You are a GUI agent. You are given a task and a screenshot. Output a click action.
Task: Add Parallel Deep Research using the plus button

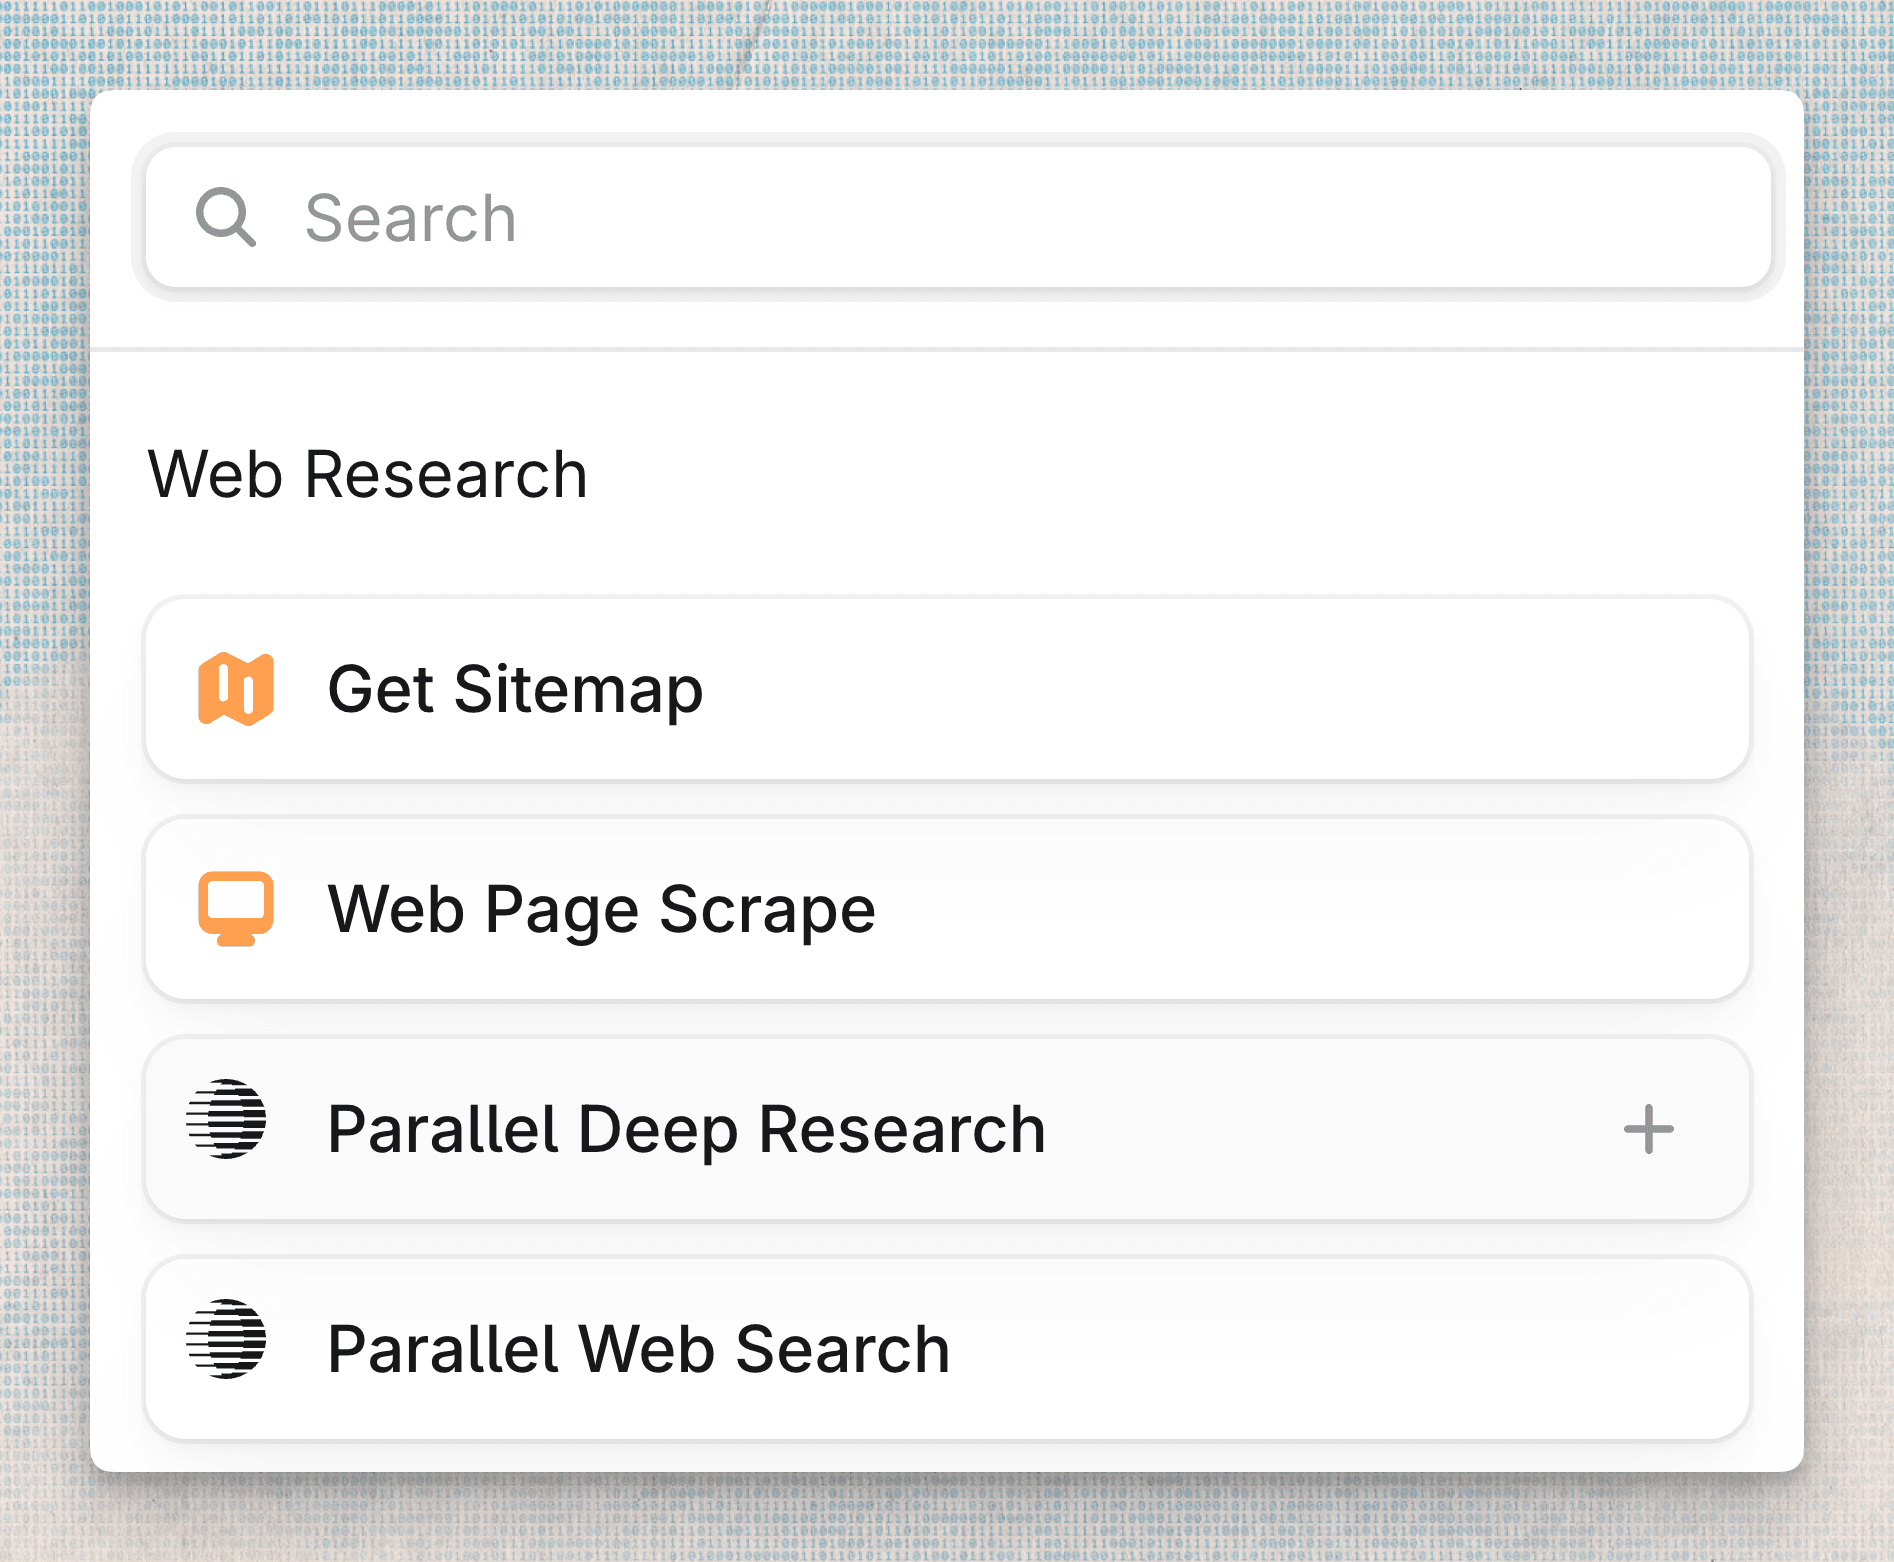1648,1128
